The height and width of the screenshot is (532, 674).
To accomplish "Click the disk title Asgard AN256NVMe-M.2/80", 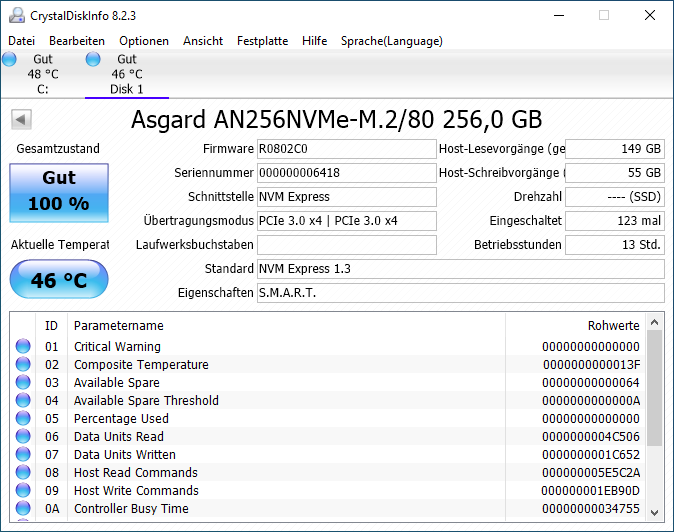I will [337, 119].
